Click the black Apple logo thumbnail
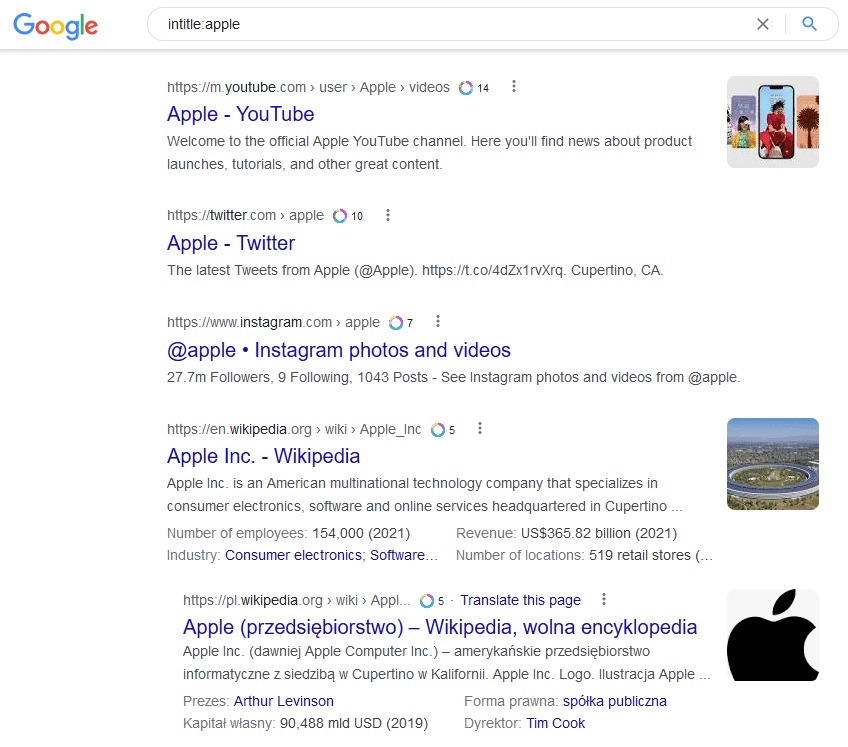848x747 pixels. pos(772,634)
